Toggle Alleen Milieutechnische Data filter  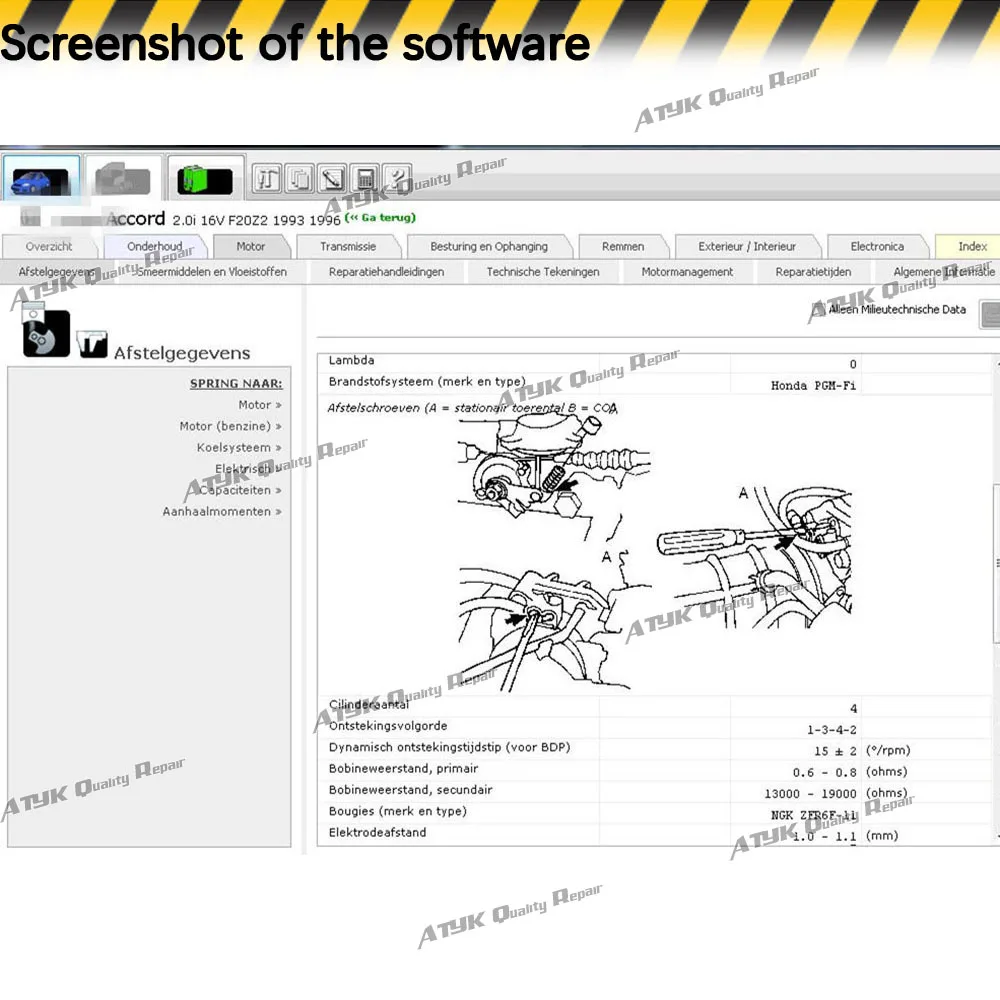[x=888, y=310]
